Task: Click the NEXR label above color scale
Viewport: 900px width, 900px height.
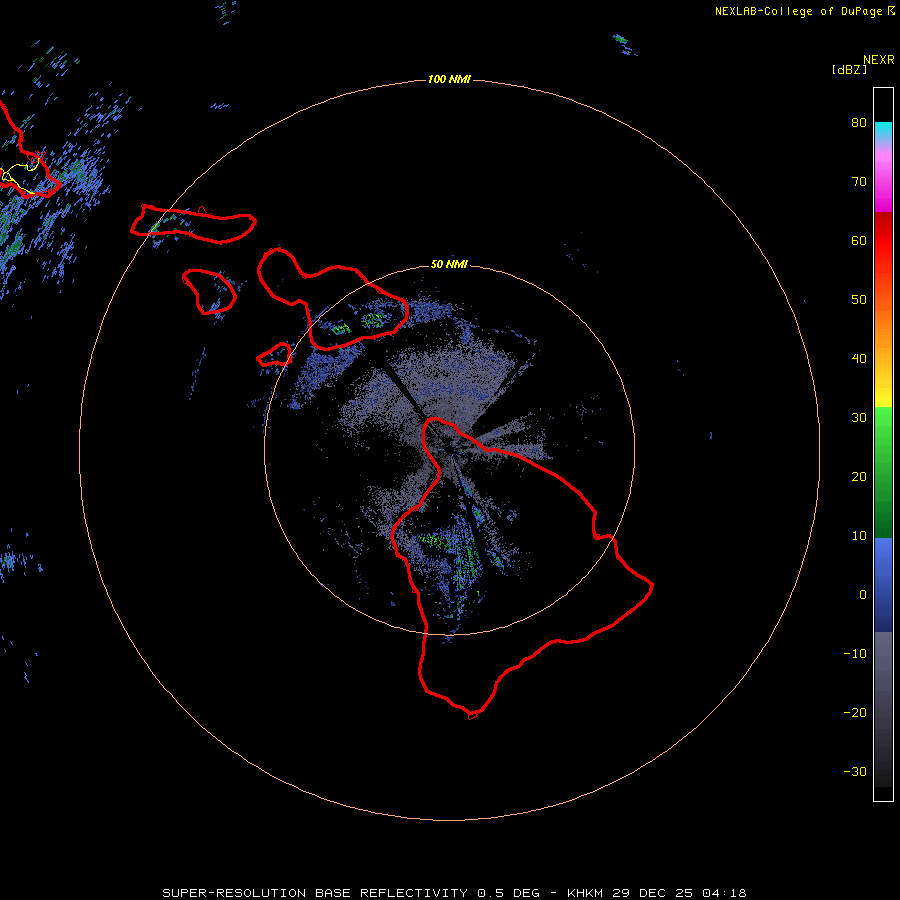Action: (x=879, y=60)
